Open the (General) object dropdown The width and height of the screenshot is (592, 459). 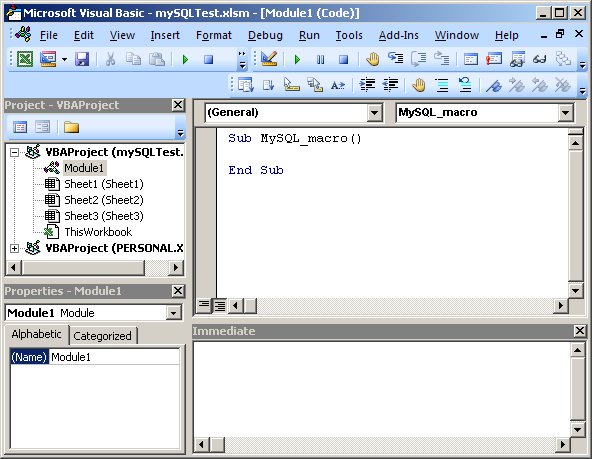click(374, 112)
